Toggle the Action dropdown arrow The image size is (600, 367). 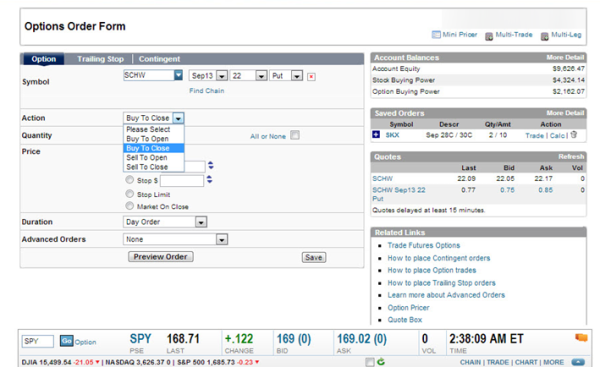click(178, 118)
